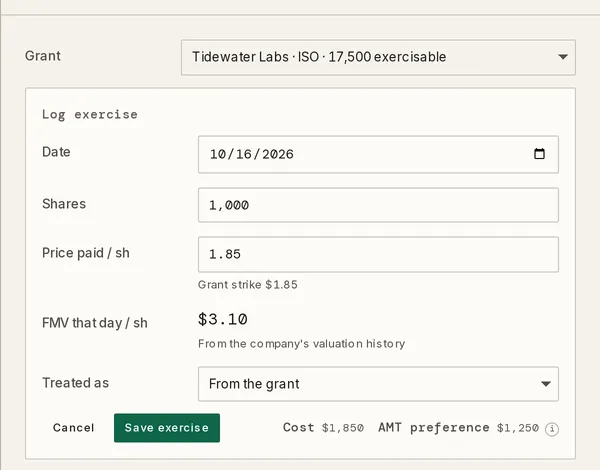Click the Date label
Viewport: 600px width, 470px height.
pos(56,152)
